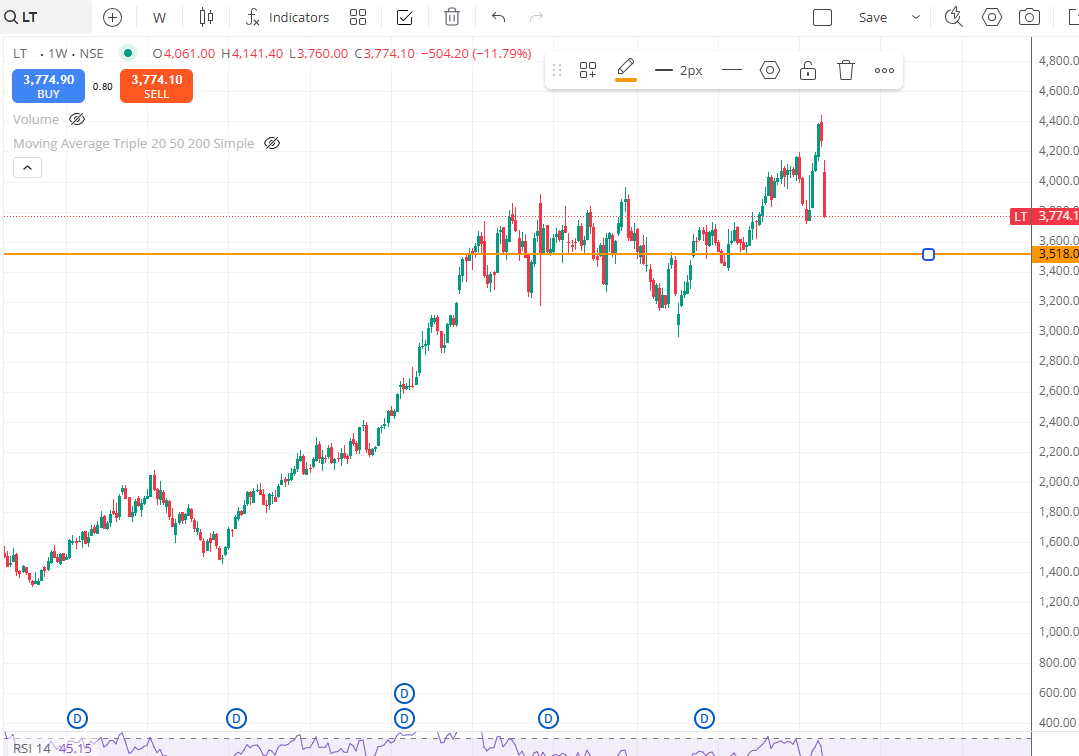Open the line style selector
Image resolution: width=1079 pixels, height=756 pixels.
pyautogui.click(x=732, y=70)
